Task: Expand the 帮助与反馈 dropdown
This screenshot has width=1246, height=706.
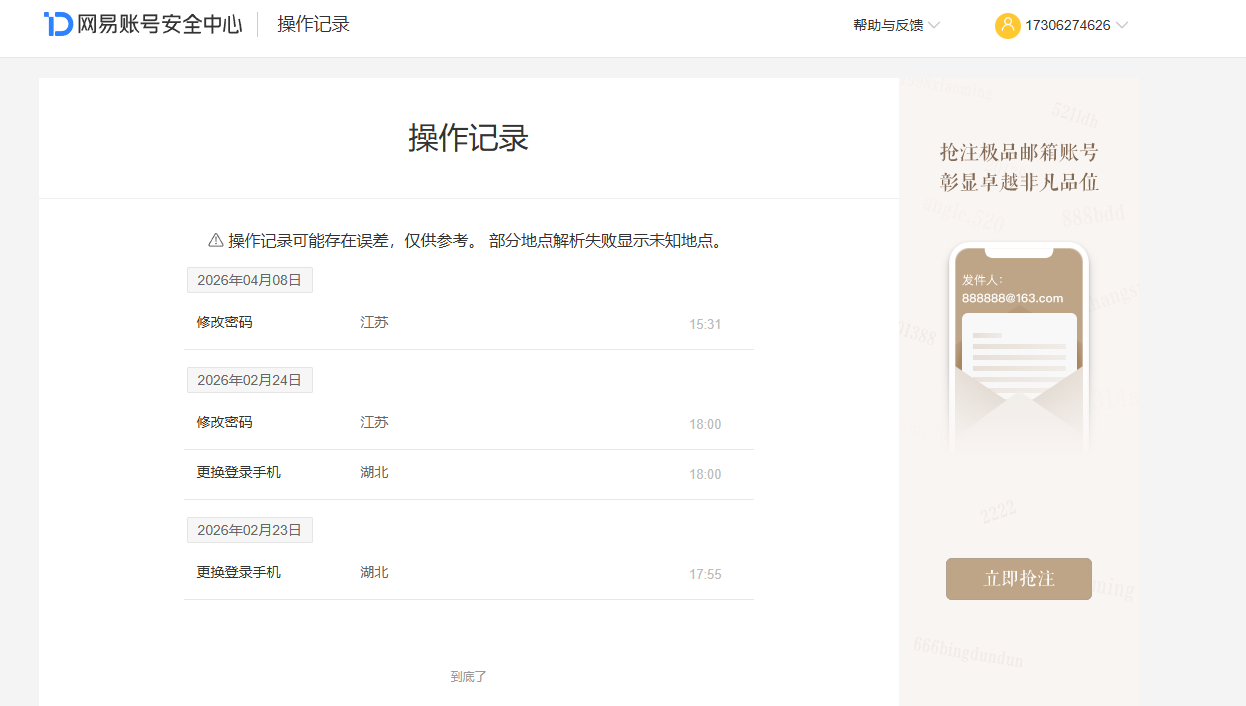Action: 896,25
